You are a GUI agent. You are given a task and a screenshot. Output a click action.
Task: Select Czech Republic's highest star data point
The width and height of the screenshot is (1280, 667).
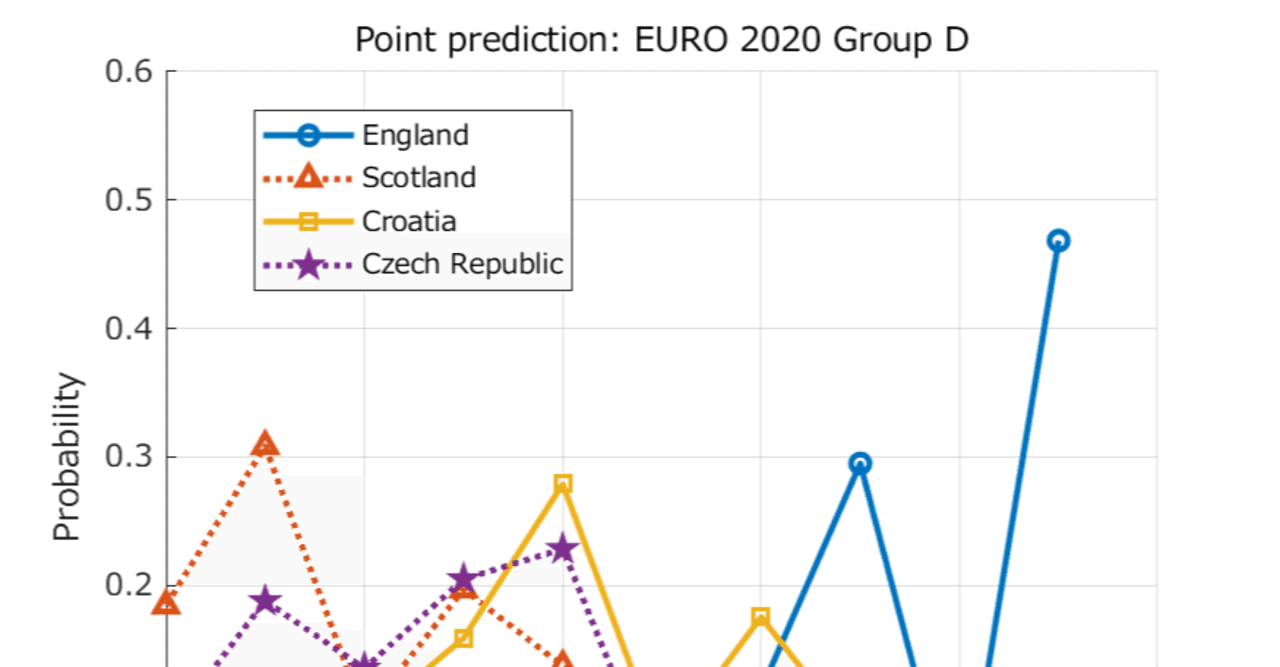[x=562, y=548]
